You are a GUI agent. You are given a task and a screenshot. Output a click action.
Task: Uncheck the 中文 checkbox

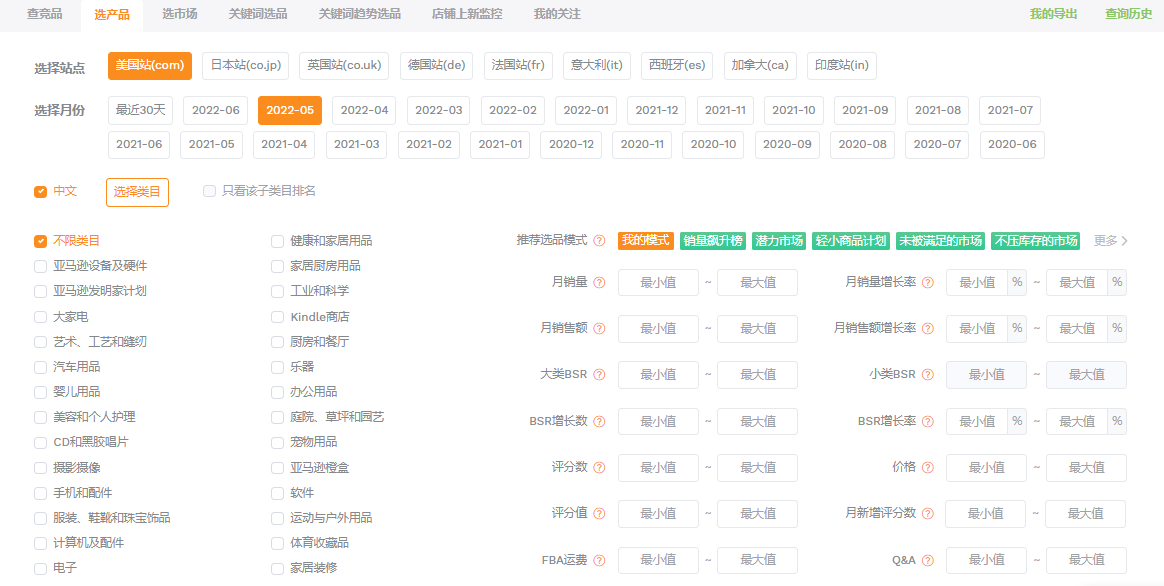41,191
